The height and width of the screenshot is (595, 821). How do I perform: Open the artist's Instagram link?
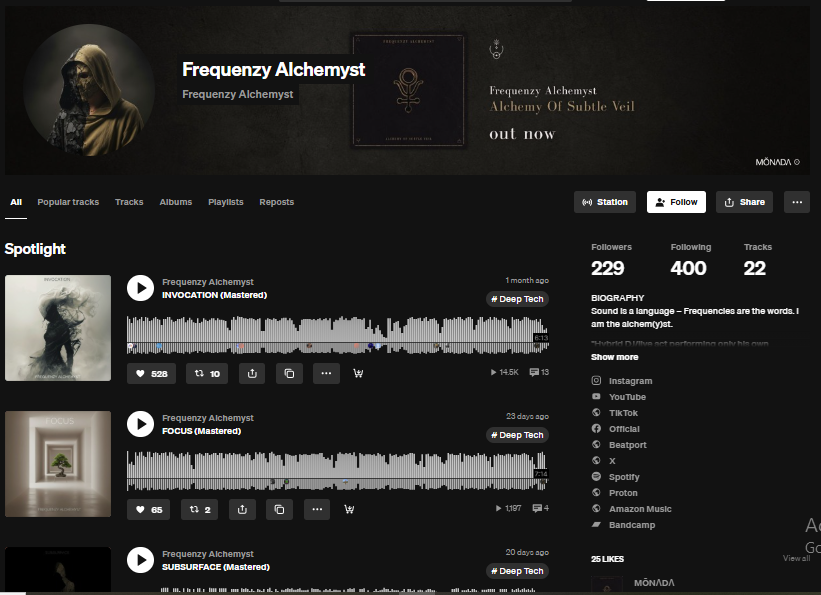(x=630, y=381)
